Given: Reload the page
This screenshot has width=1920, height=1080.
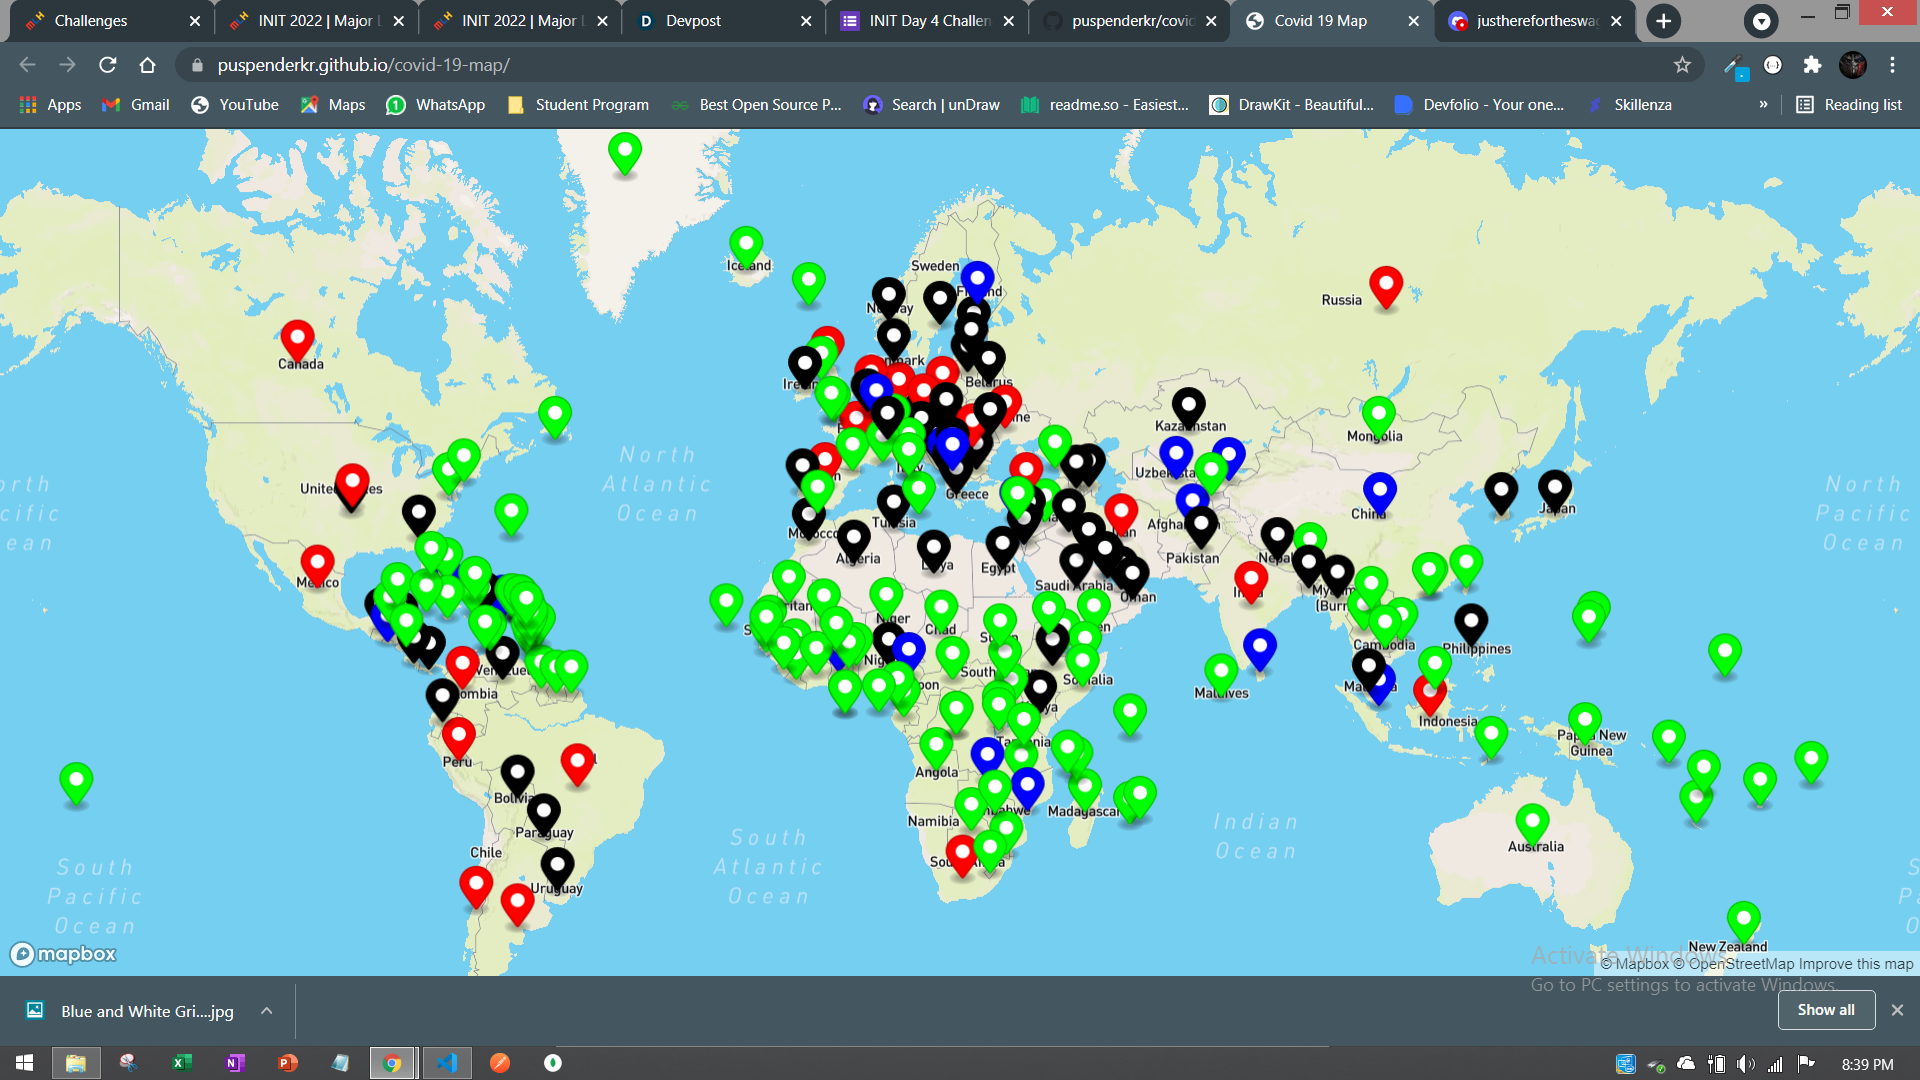Looking at the screenshot, I should click(x=108, y=65).
